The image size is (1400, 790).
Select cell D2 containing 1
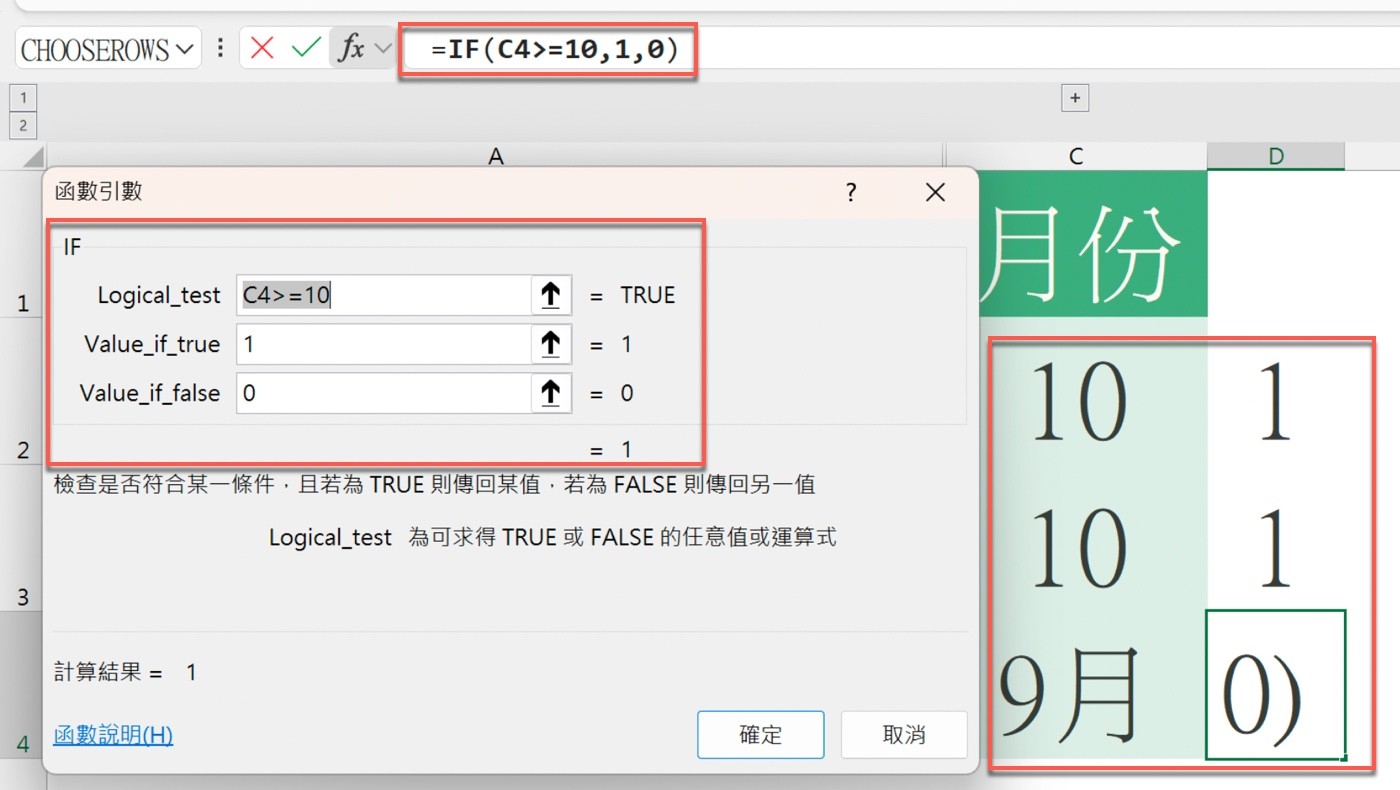tap(1276, 390)
